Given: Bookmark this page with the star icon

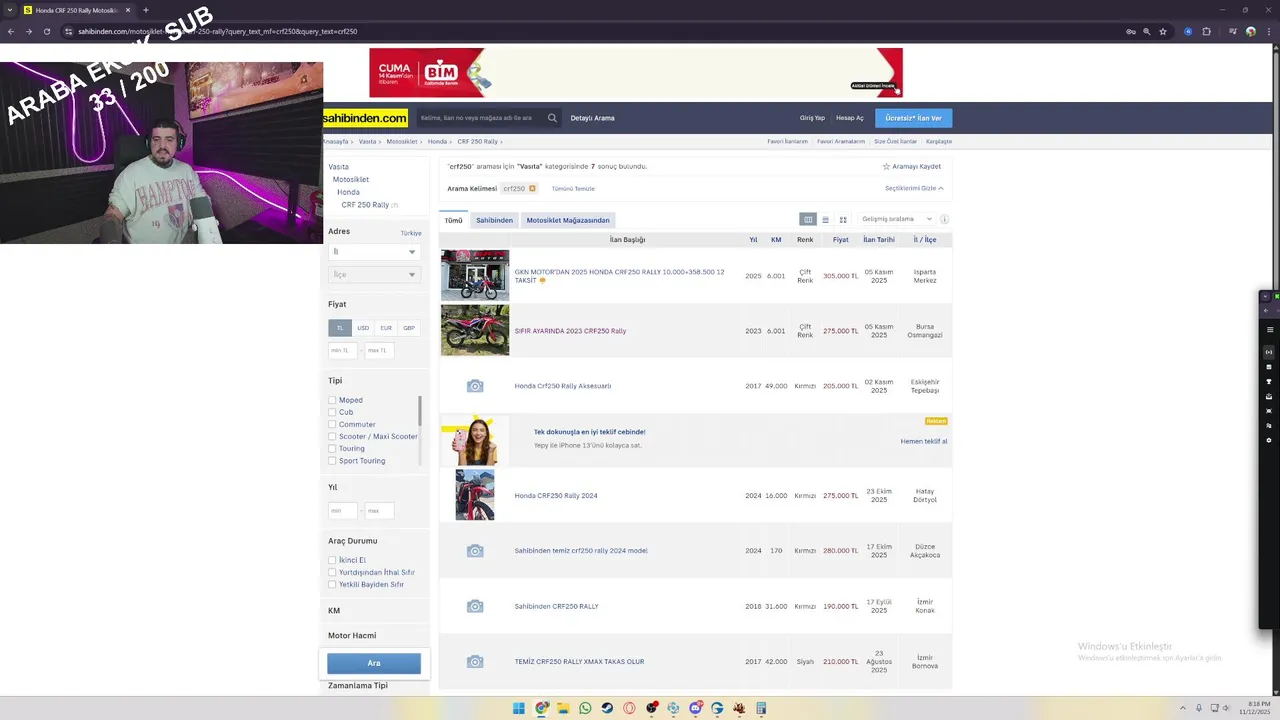Looking at the screenshot, I should (1163, 31).
